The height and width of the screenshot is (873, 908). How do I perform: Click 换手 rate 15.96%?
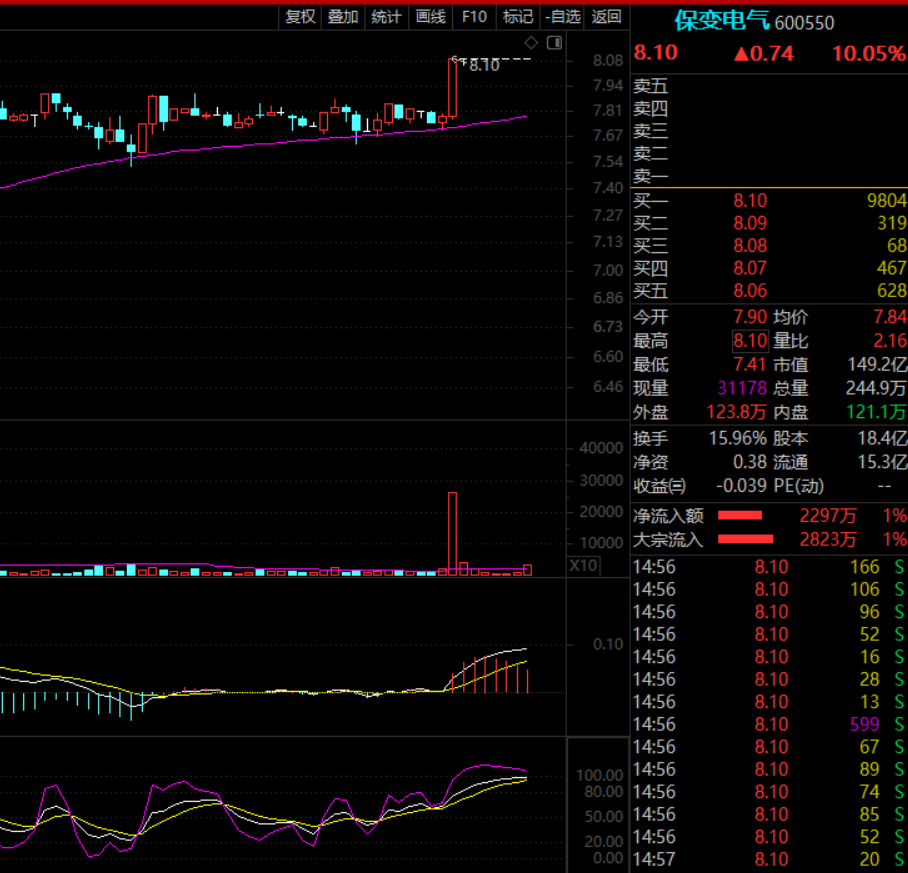(x=738, y=438)
